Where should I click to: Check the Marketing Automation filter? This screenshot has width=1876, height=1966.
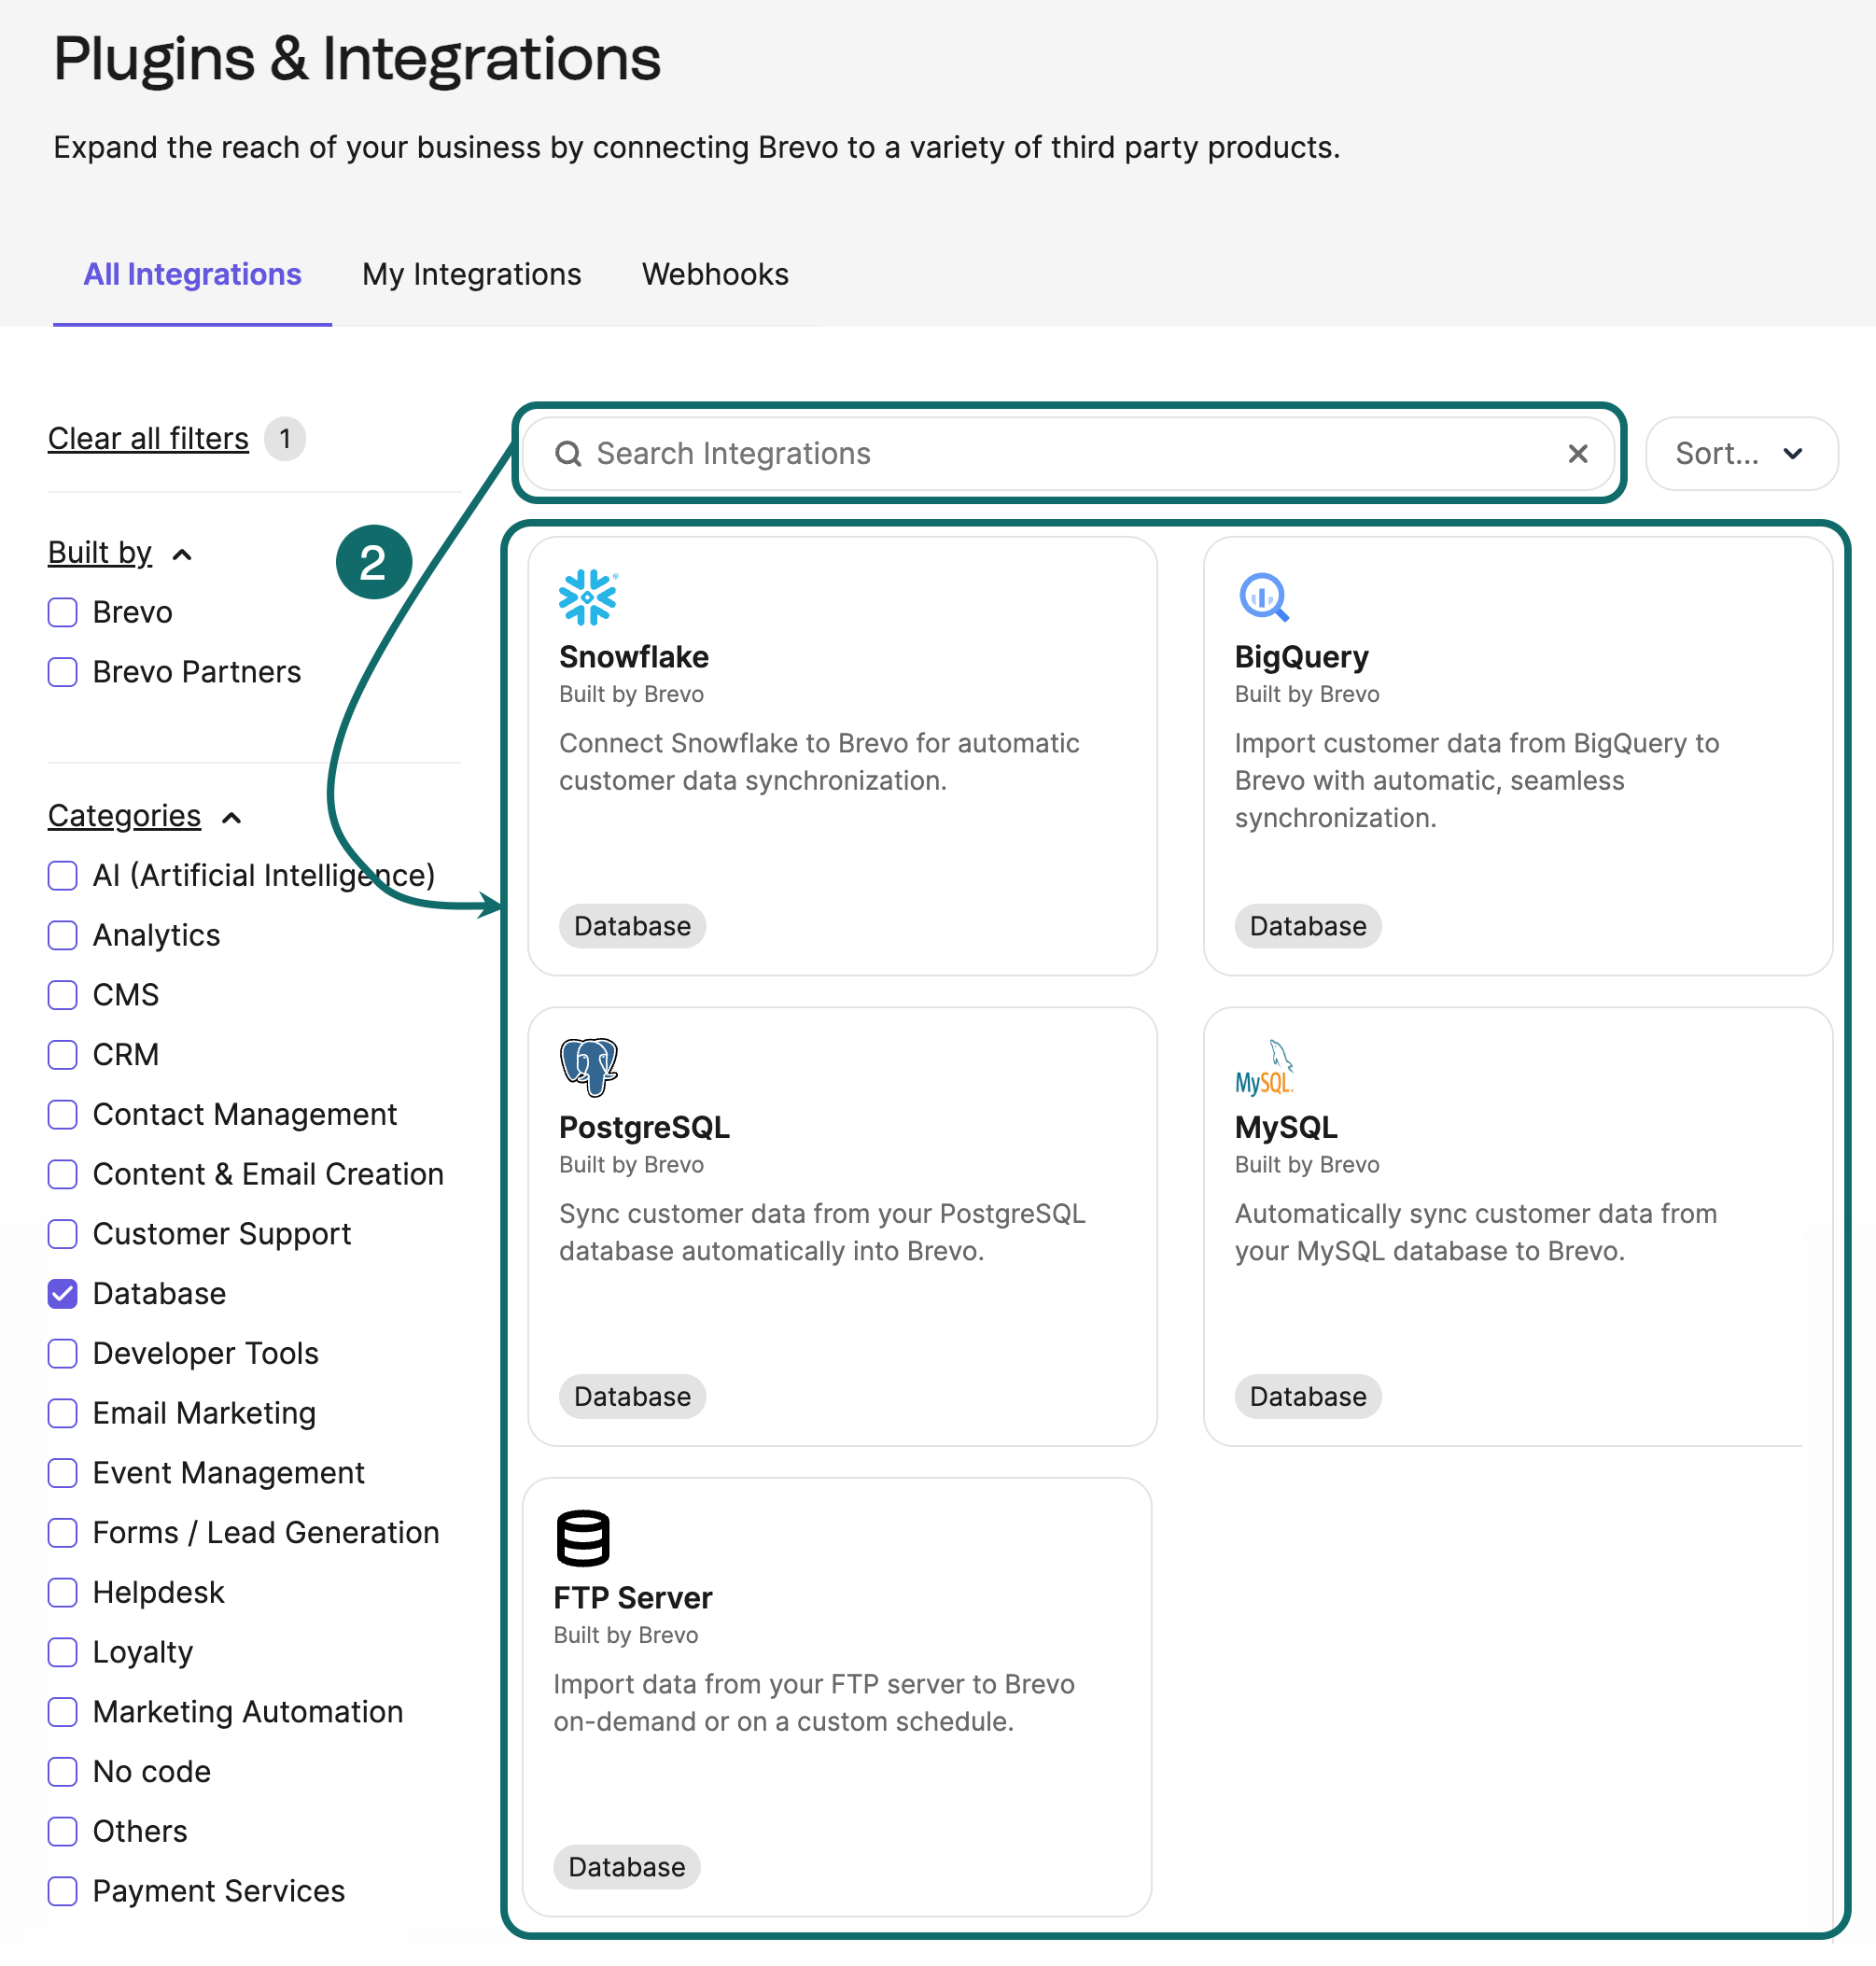point(62,1712)
